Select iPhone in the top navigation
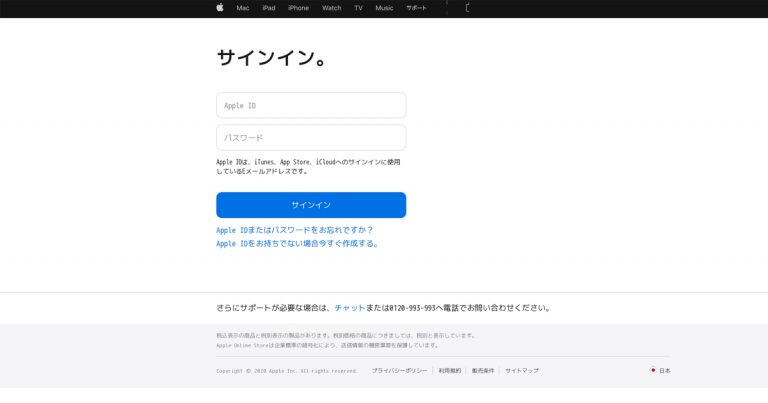768x403 pixels. (298, 8)
